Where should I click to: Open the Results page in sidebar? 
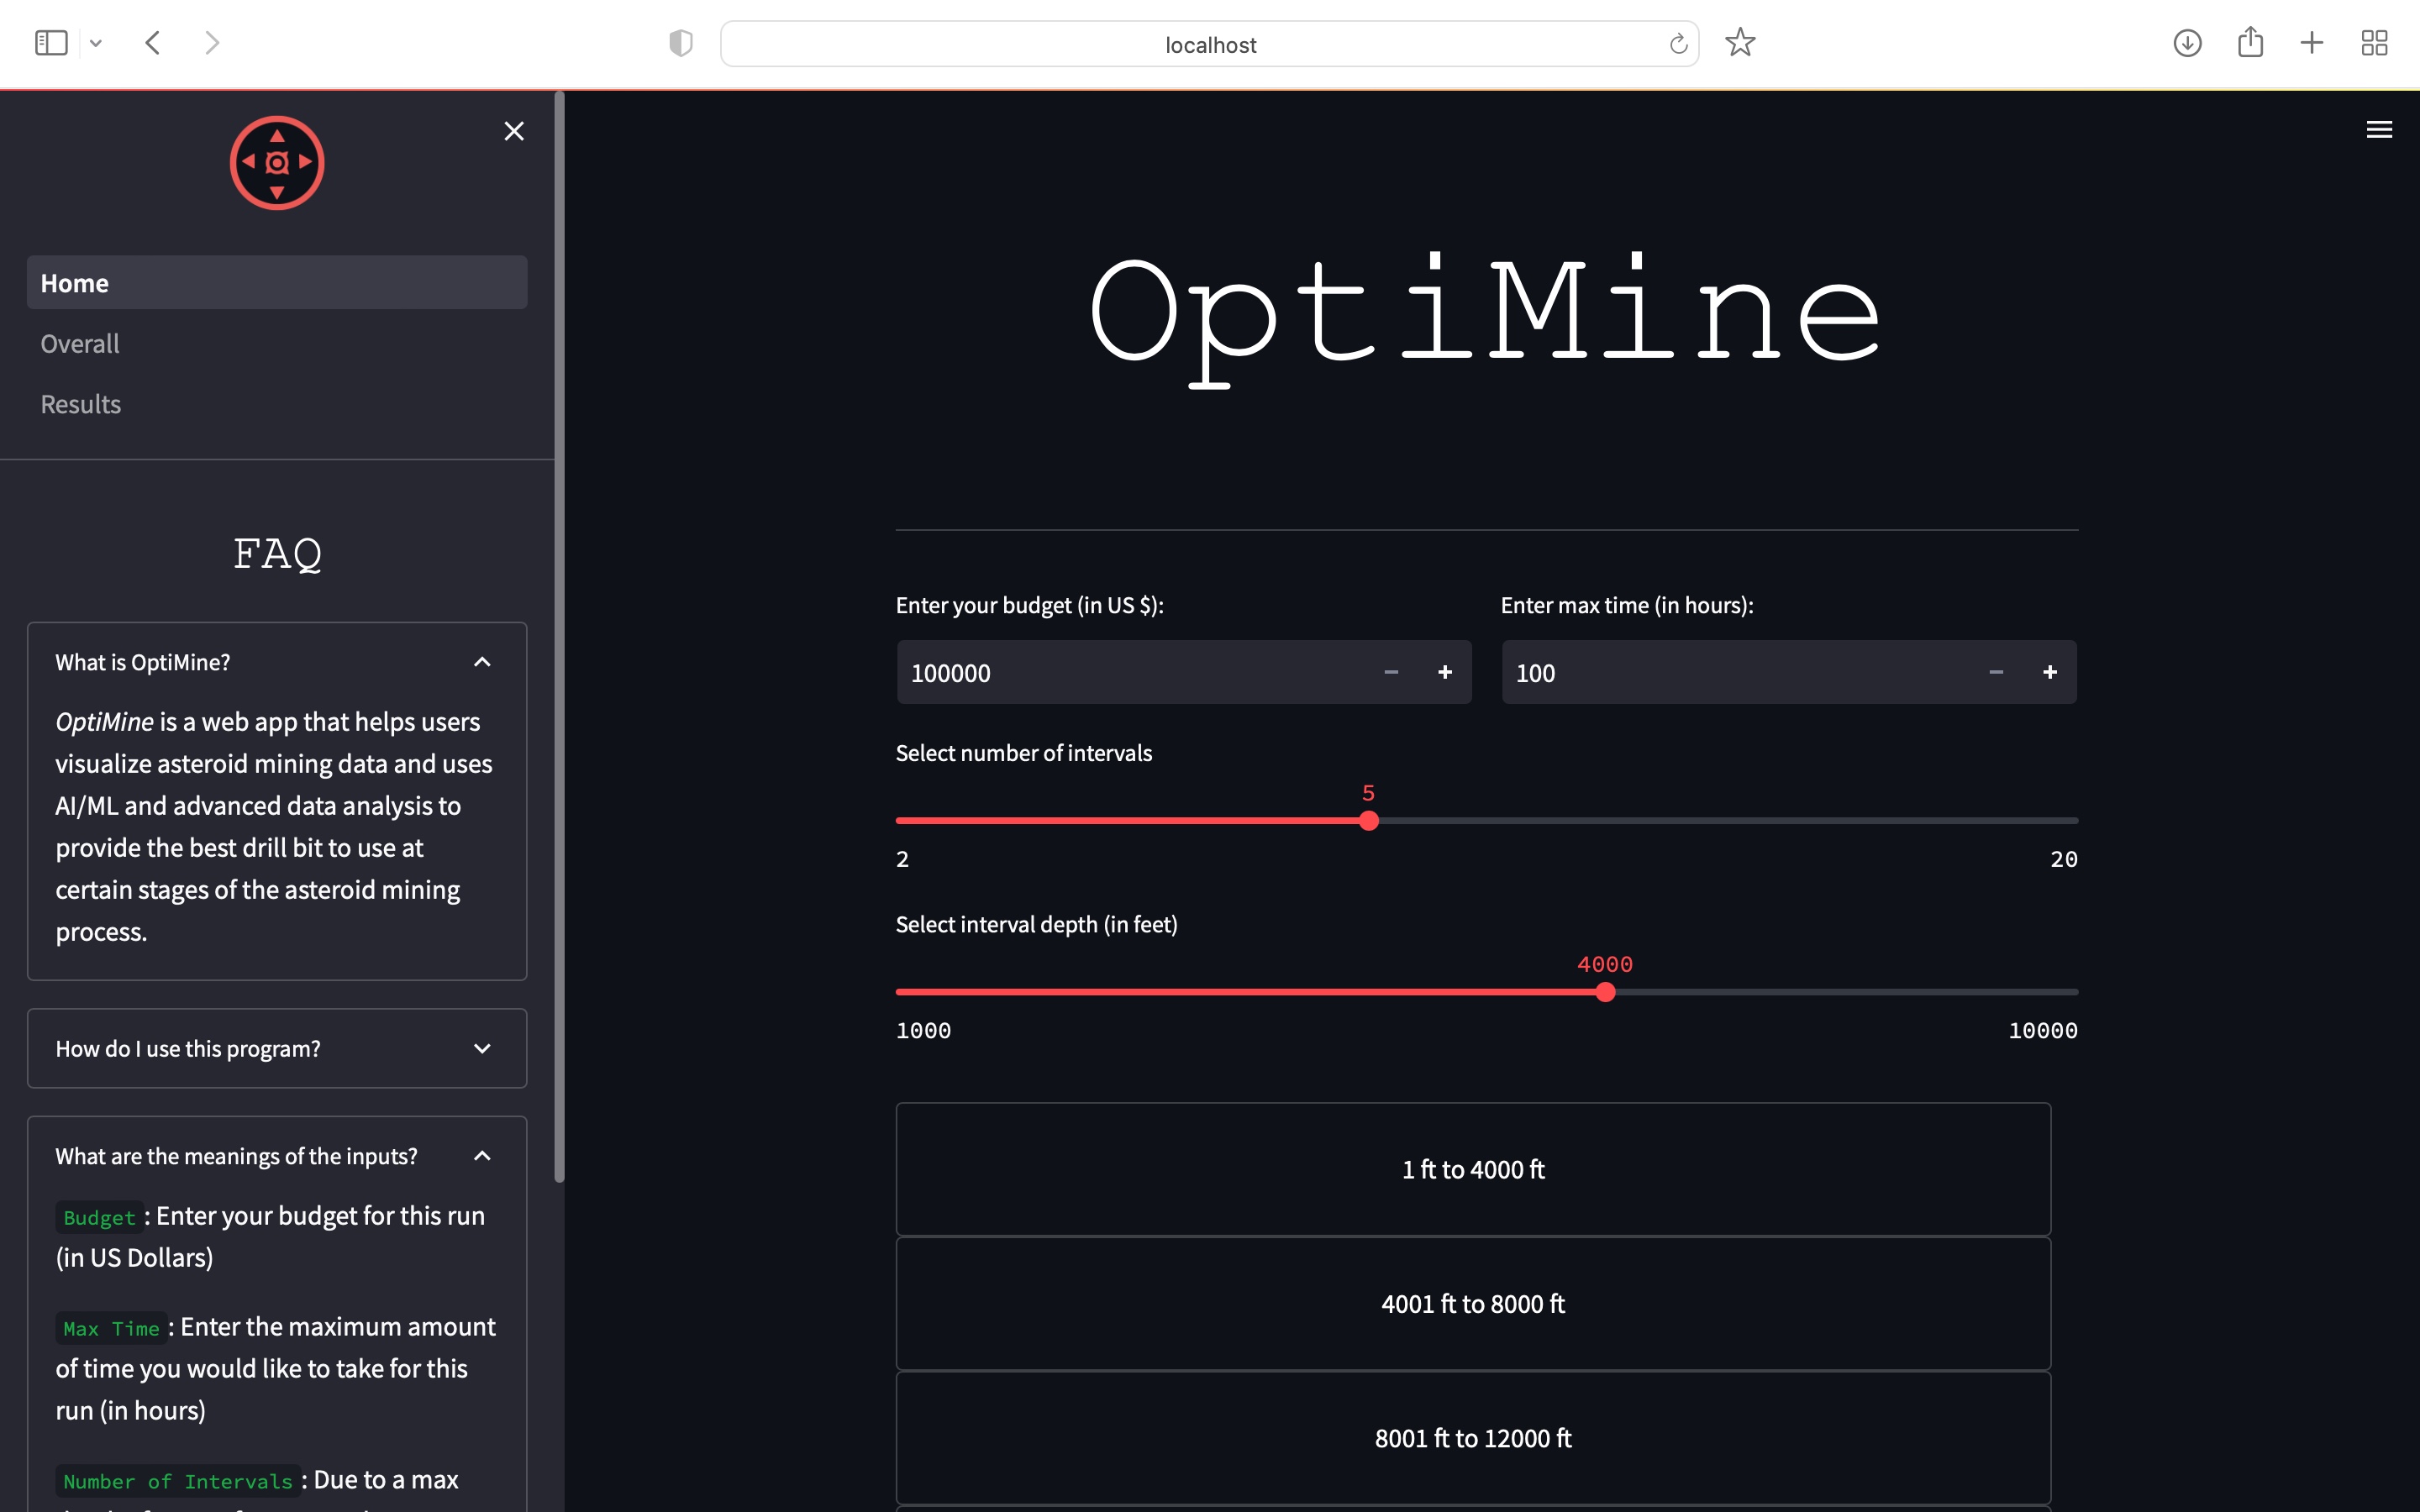81,404
